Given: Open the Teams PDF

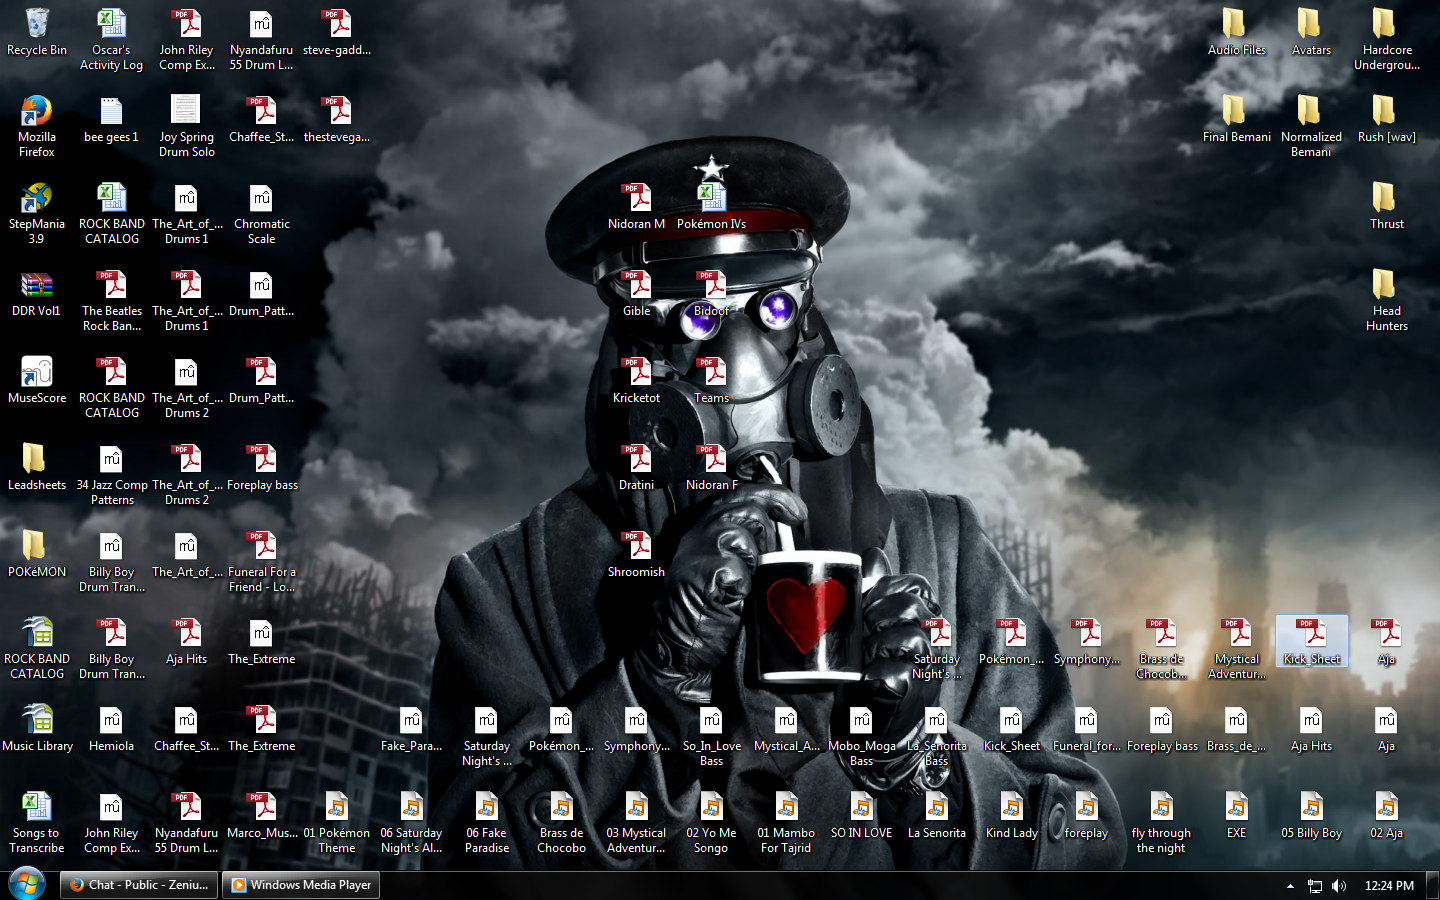Looking at the screenshot, I should (711, 381).
